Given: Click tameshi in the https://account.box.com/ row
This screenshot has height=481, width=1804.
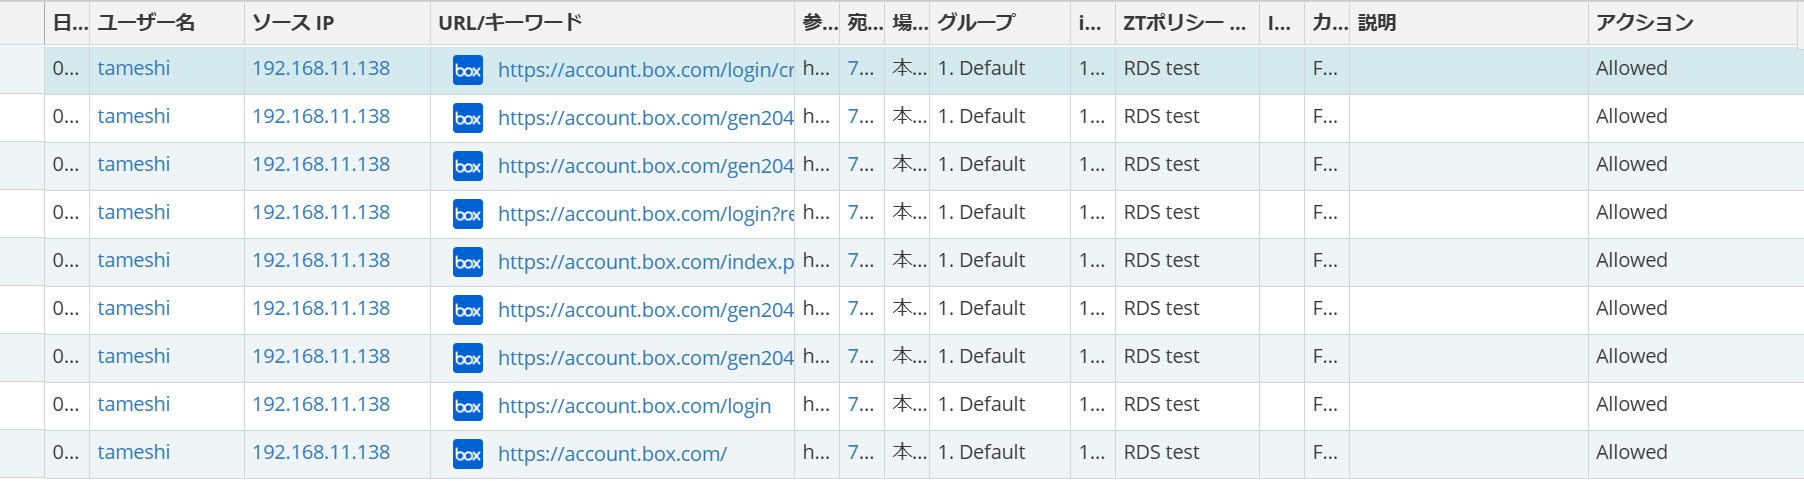Looking at the screenshot, I should point(134,452).
